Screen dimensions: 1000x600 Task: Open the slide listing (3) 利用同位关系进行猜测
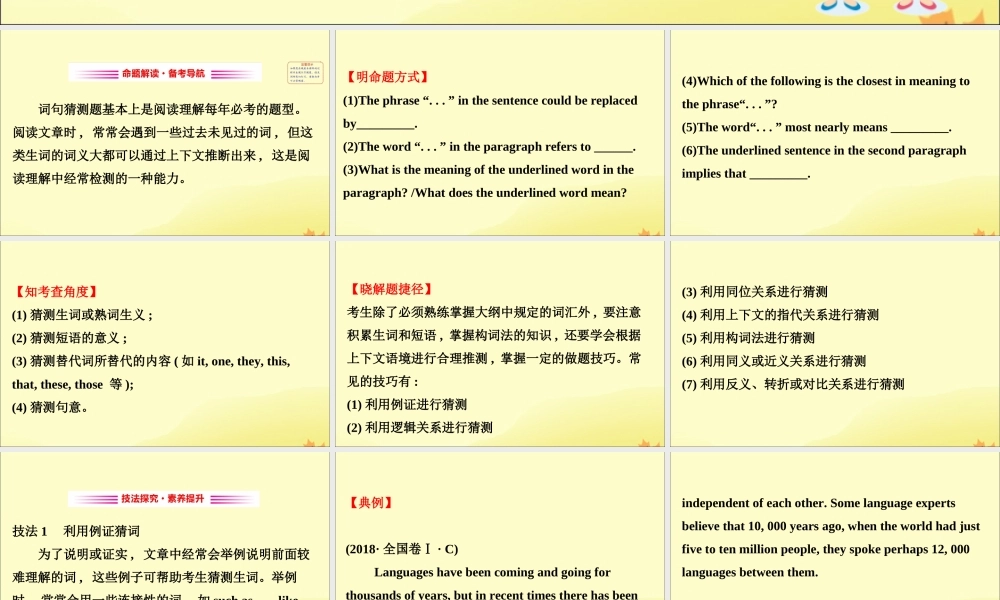tap(835, 344)
